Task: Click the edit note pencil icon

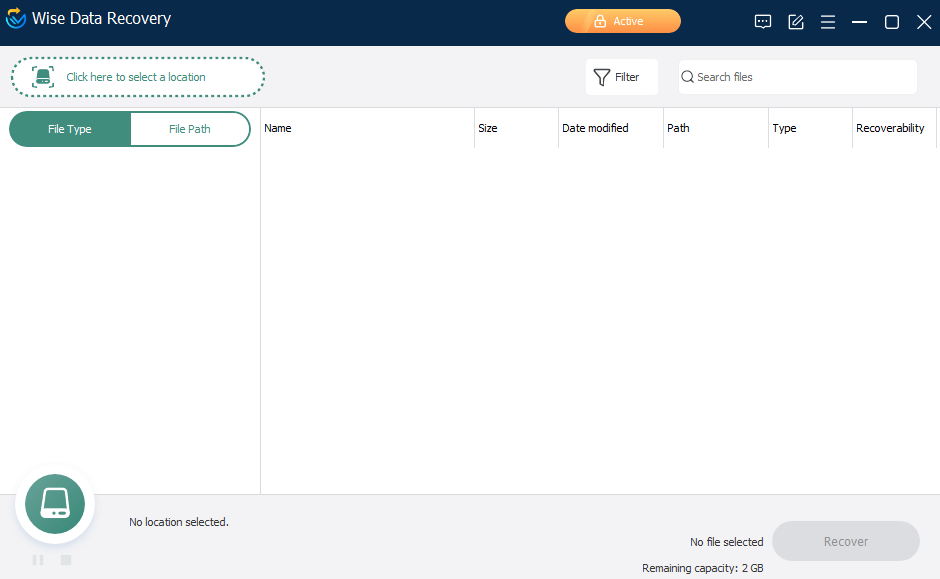Action: [796, 22]
